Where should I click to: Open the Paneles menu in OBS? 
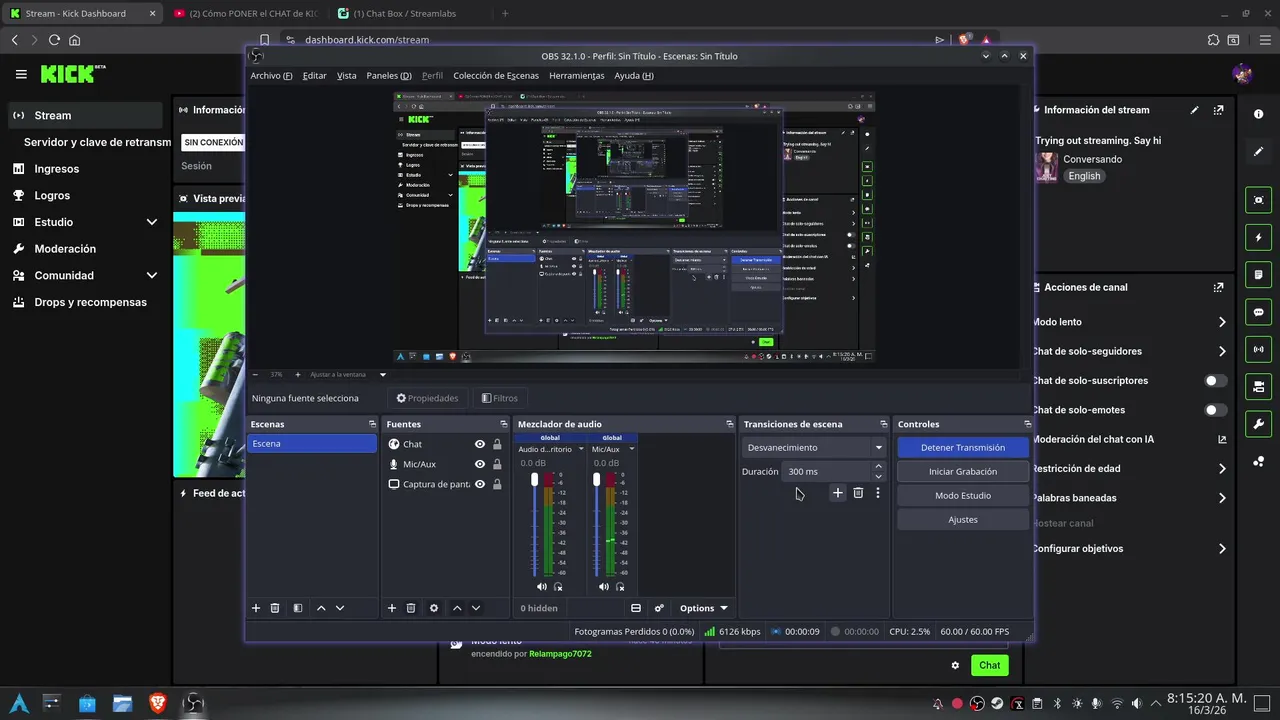[x=389, y=76]
